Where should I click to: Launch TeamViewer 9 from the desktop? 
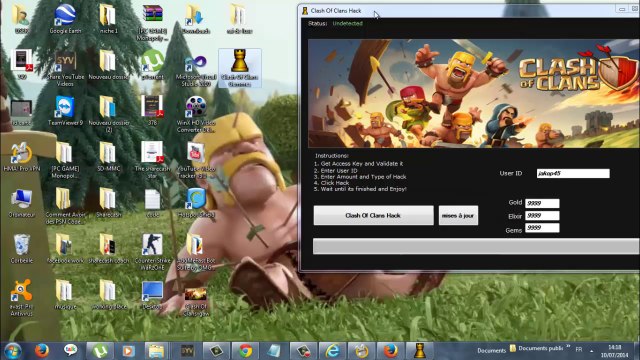[x=65, y=111]
